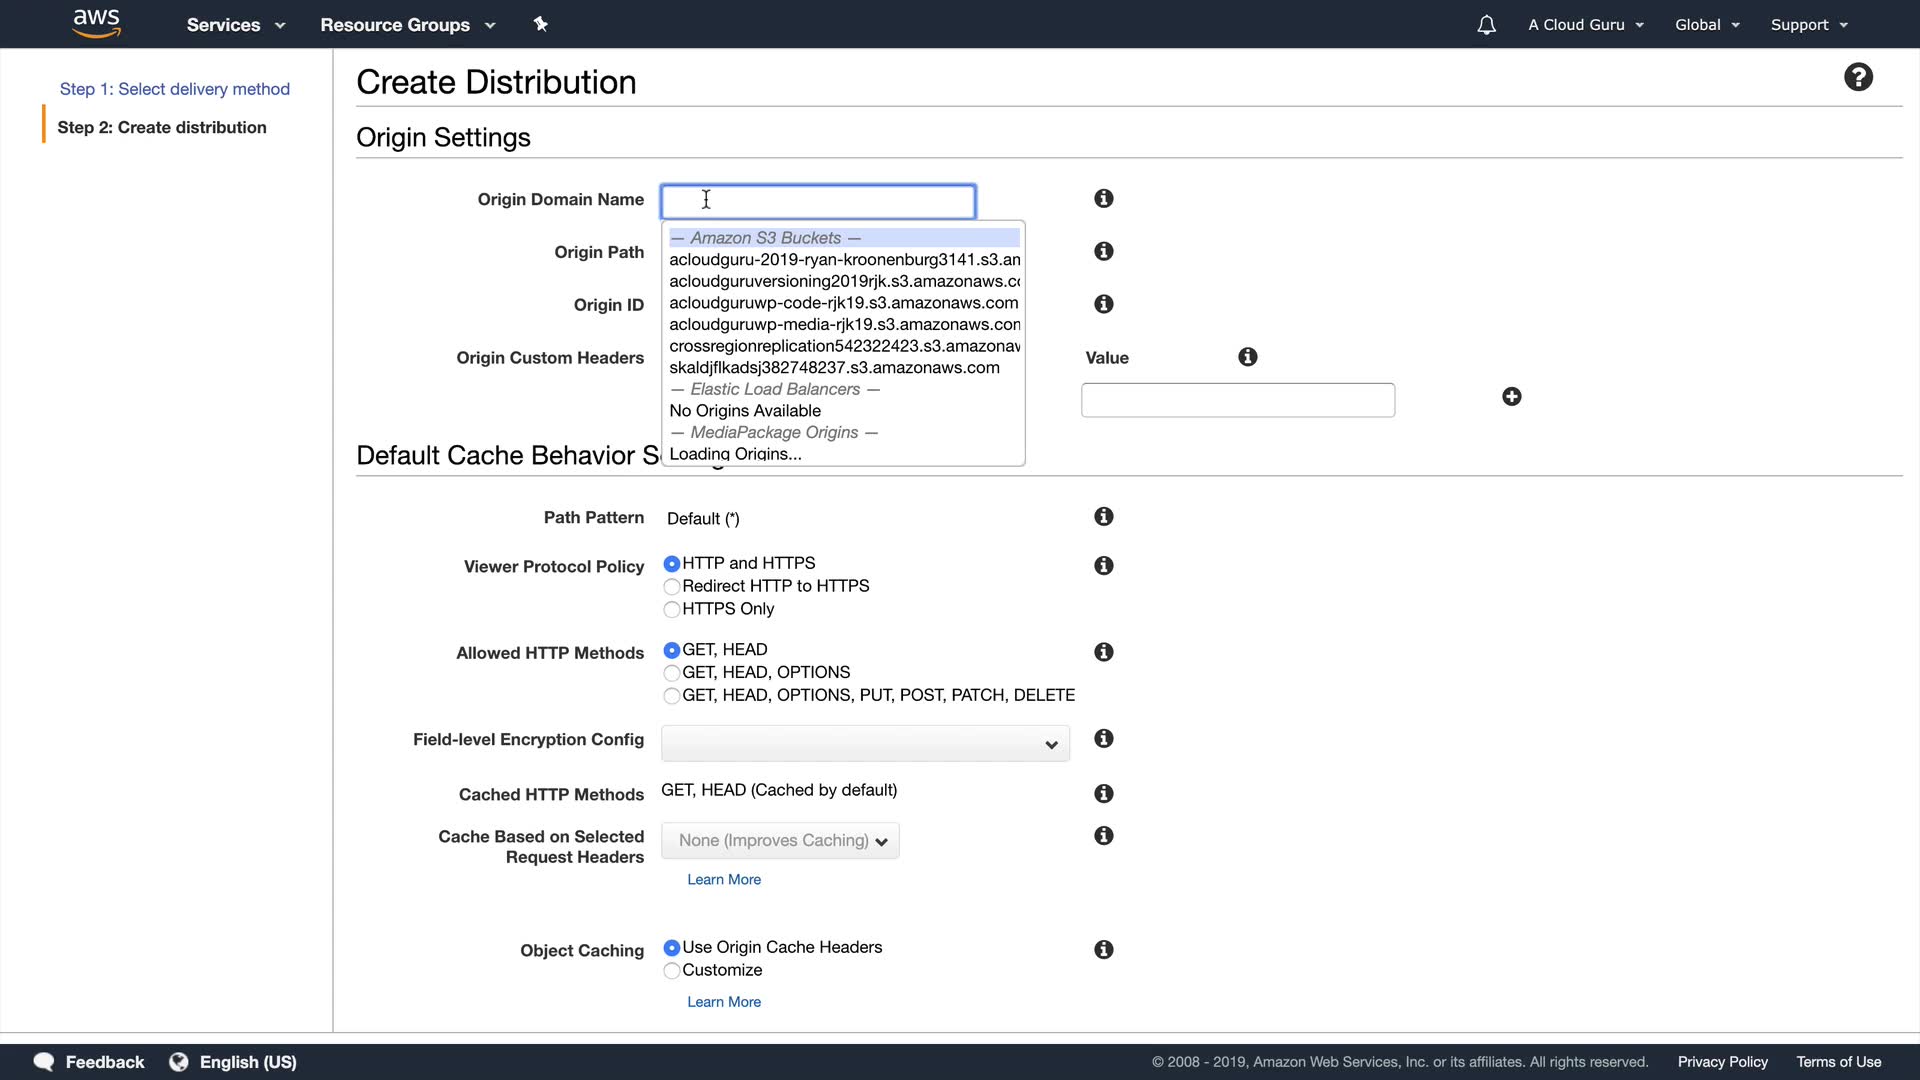Click info icon beside Origin Domain Name
Viewport: 1920px width, 1080px height.
click(1103, 199)
